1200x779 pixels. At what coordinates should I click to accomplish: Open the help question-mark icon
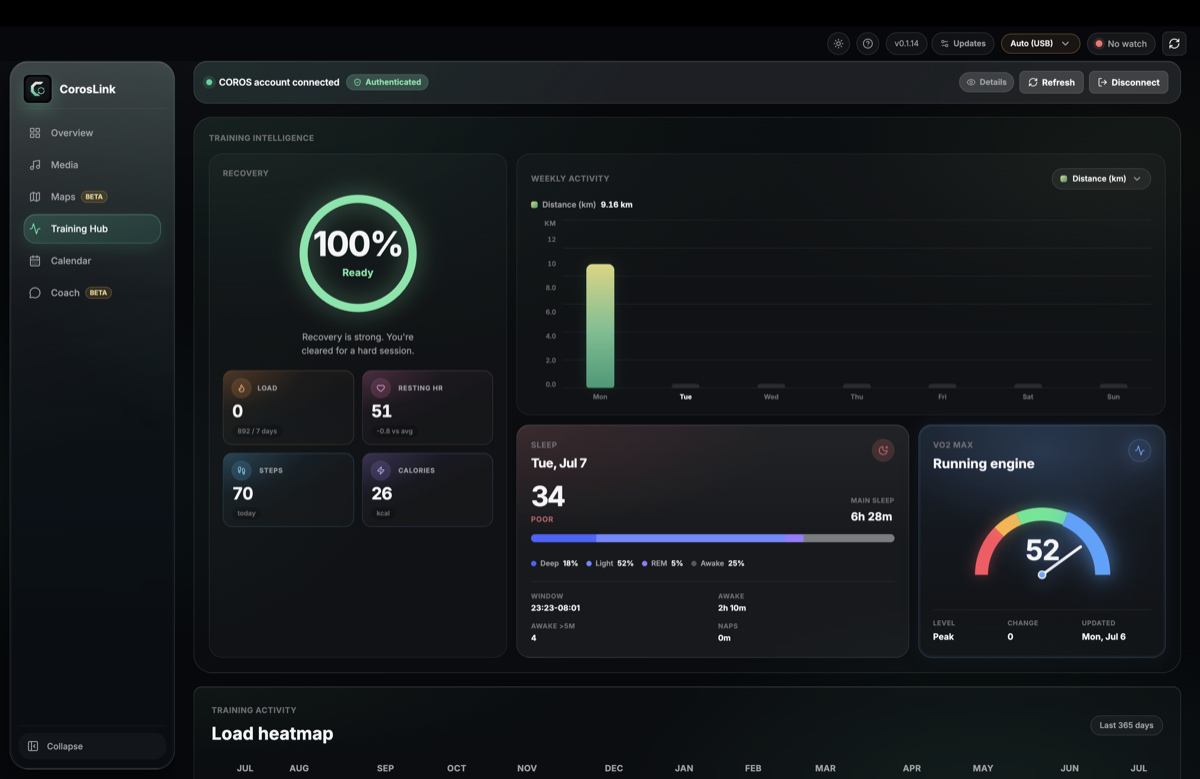(x=868, y=43)
